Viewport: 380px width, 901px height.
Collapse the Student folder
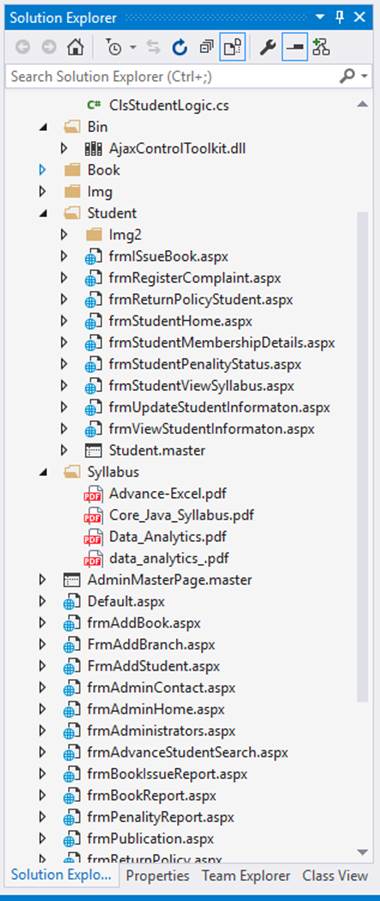(x=43, y=213)
